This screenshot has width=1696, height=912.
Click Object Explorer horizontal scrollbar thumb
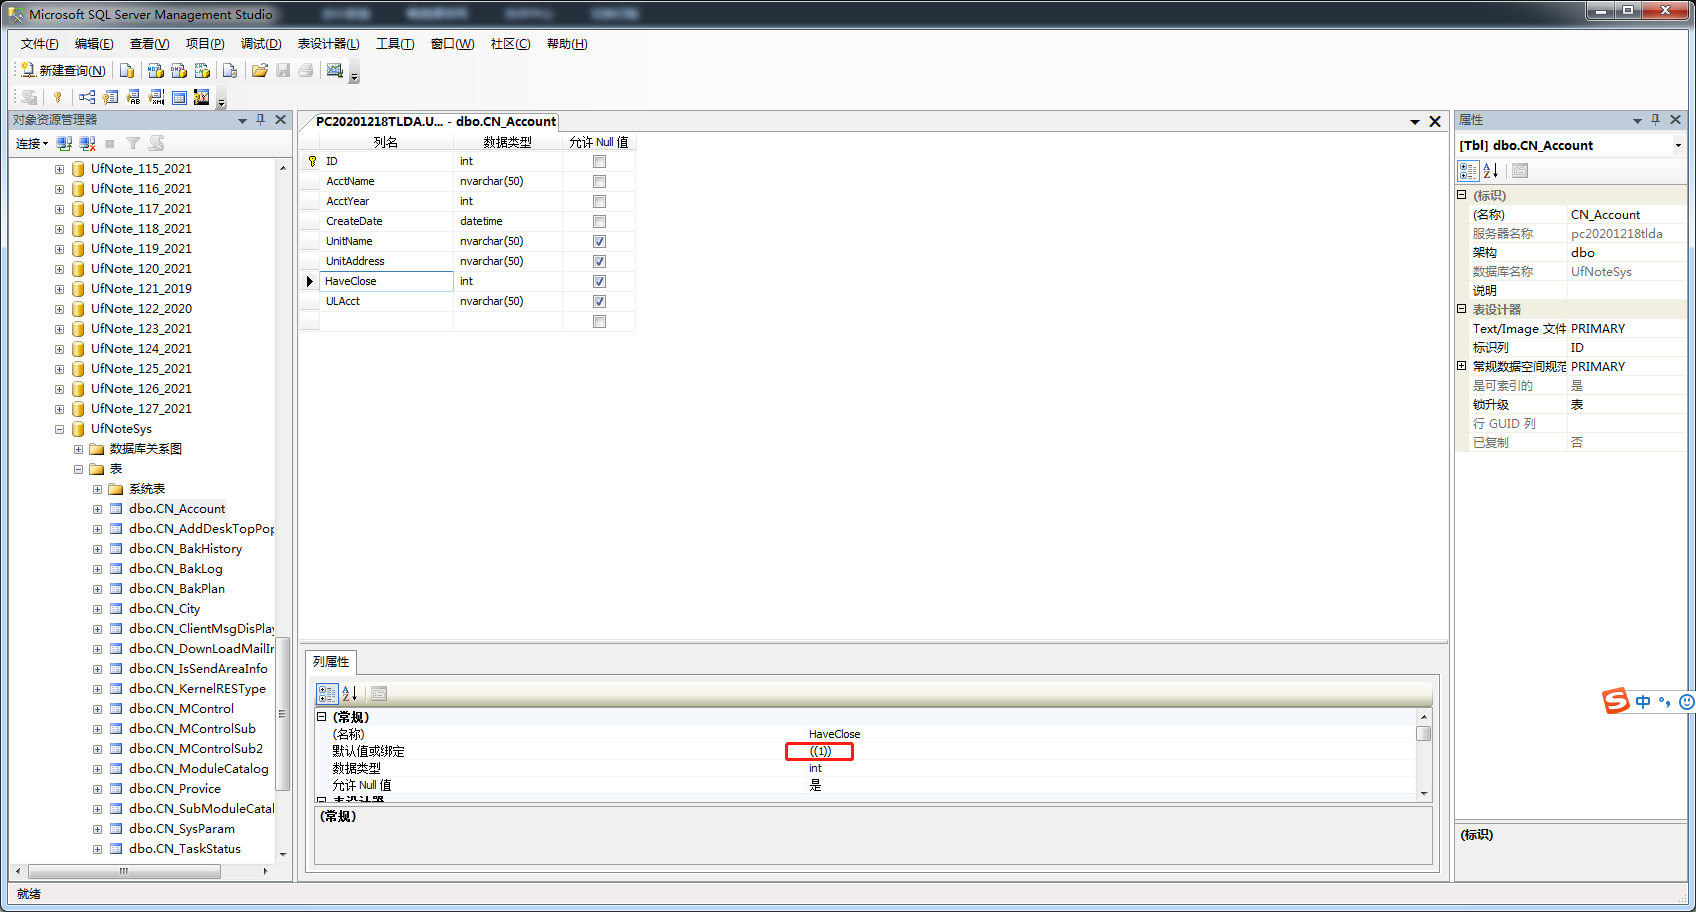124,871
